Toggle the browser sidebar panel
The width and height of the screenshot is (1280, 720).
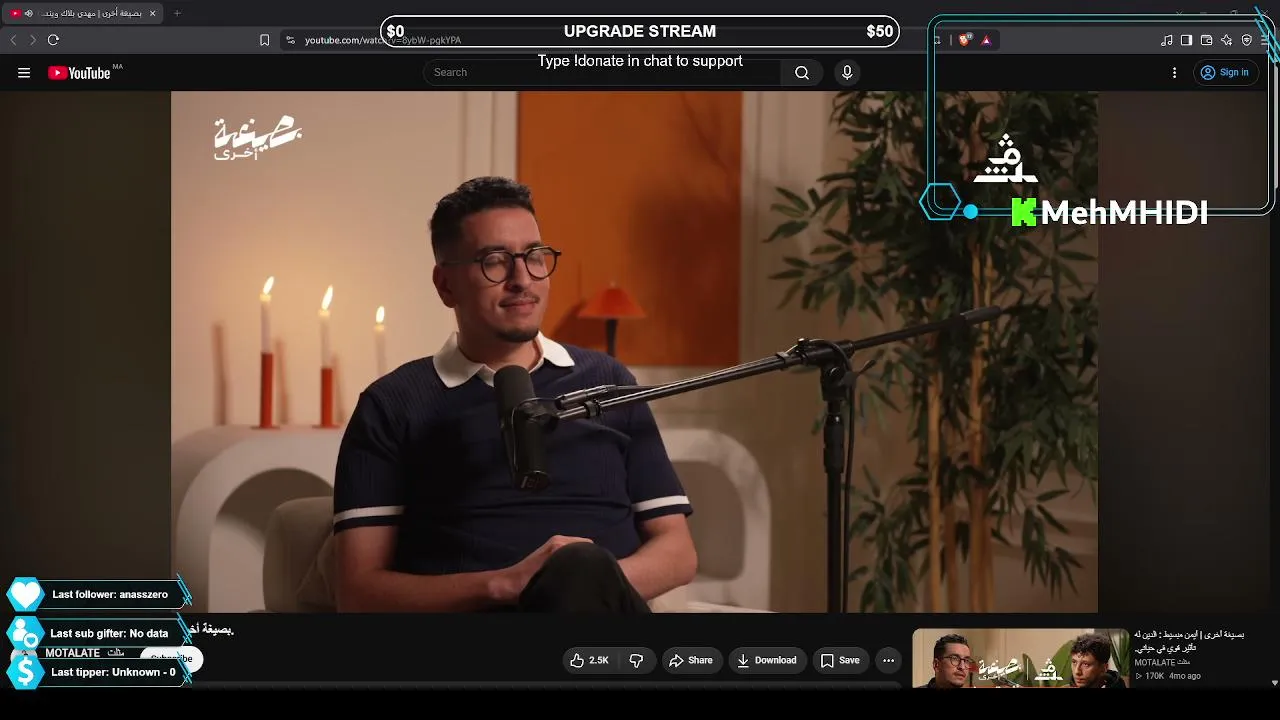[x=1186, y=40]
